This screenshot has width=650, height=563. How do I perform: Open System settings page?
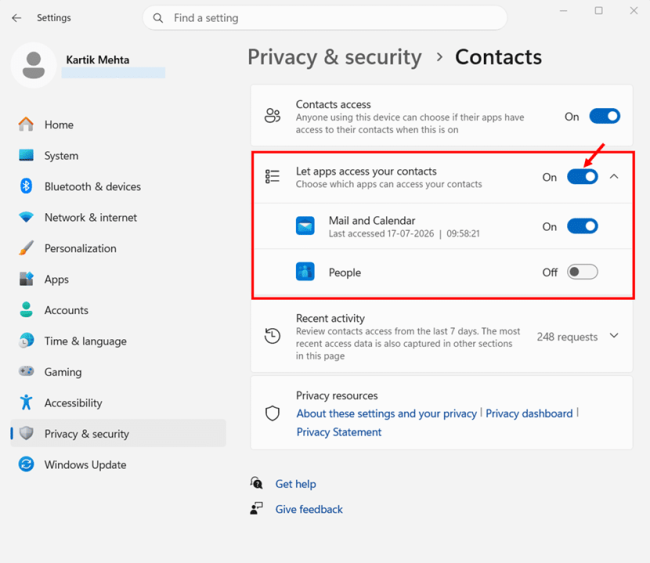(x=118, y=155)
